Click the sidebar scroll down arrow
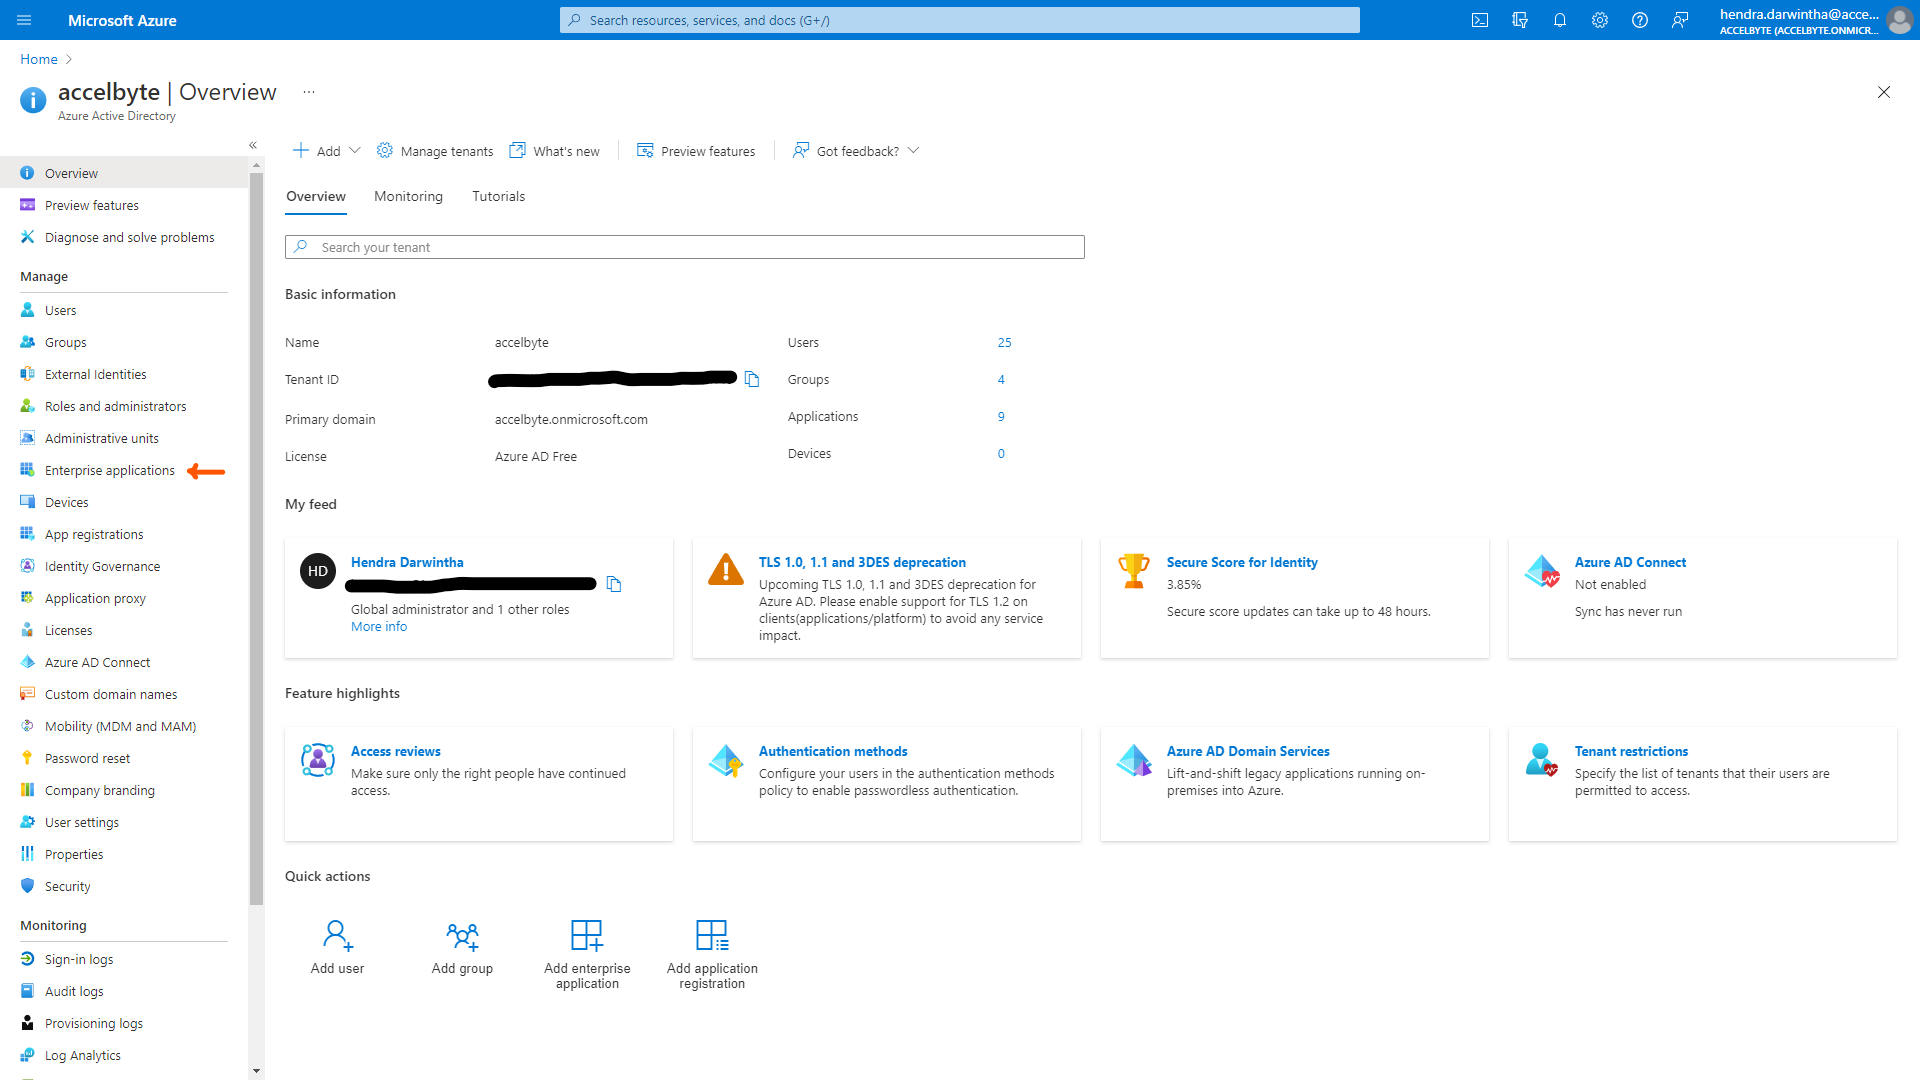This screenshot has width=1920, height=1080. (x=256, y=1071)
